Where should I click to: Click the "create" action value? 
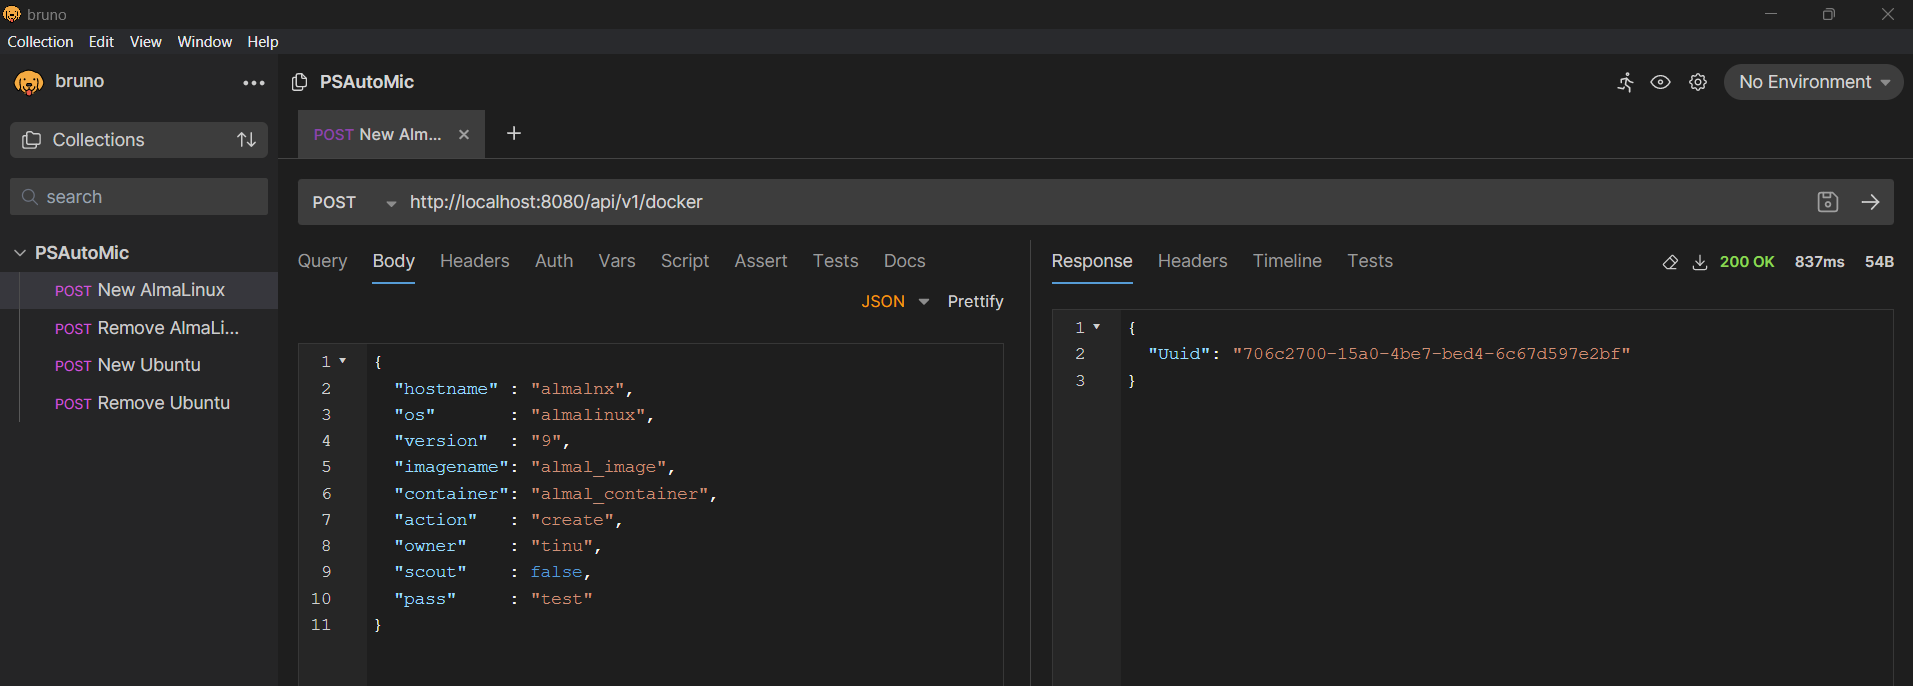coord(572,519)
